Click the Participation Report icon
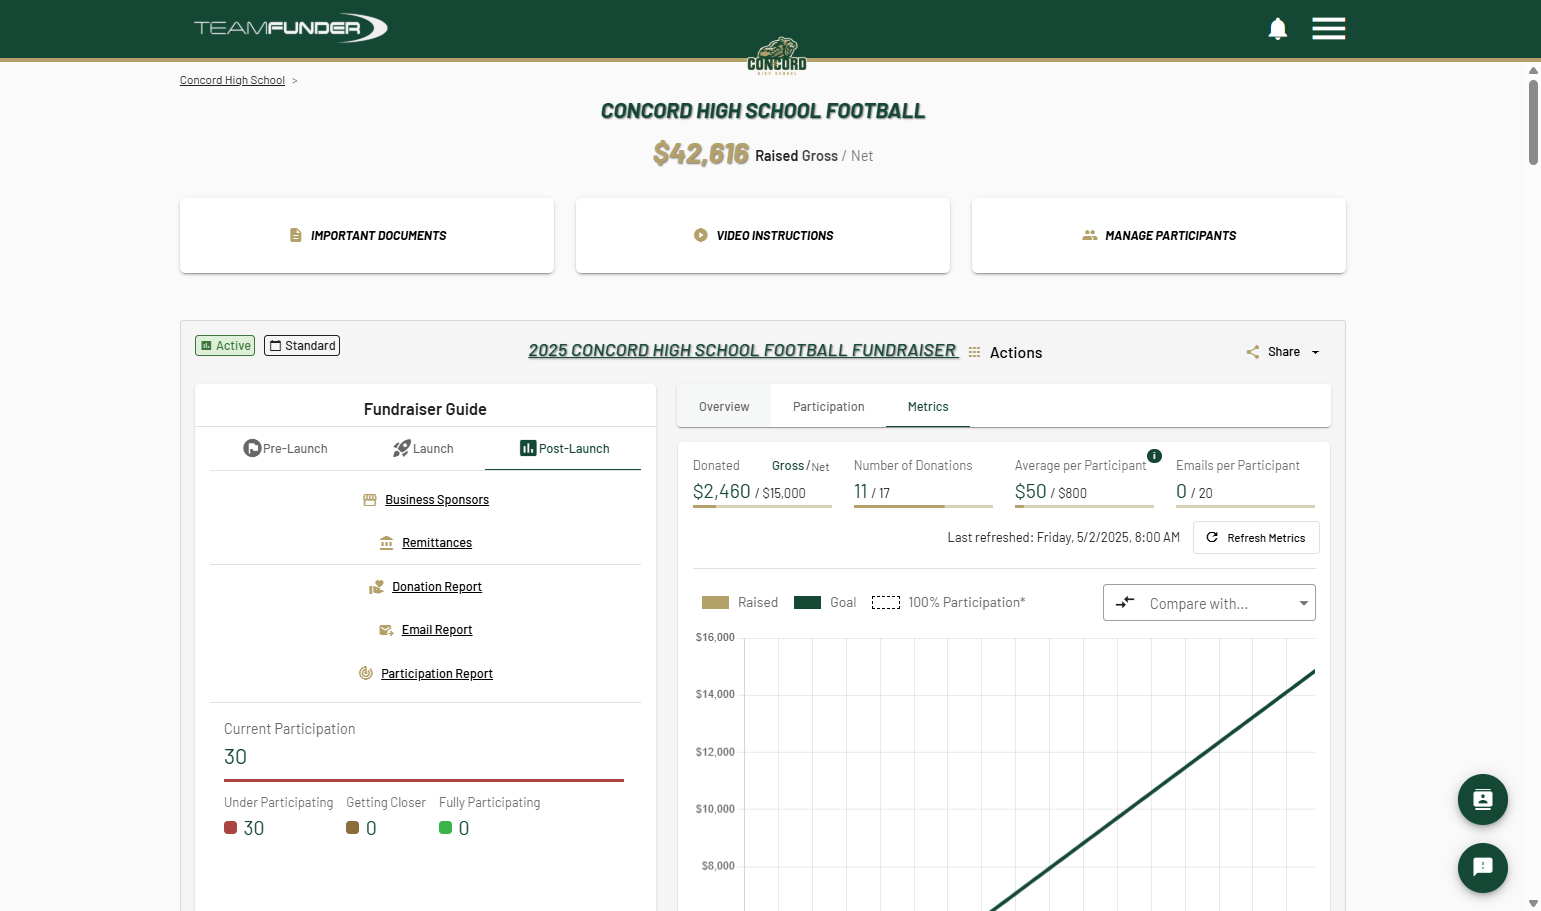This screenshot has width=1541, height=911. [366, 673]
